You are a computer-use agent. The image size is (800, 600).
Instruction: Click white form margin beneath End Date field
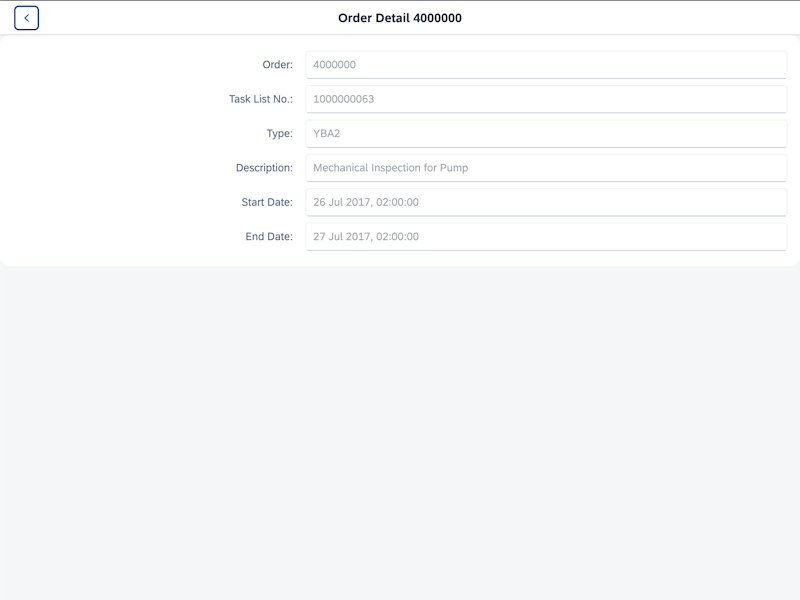click(x=546, y=258)
